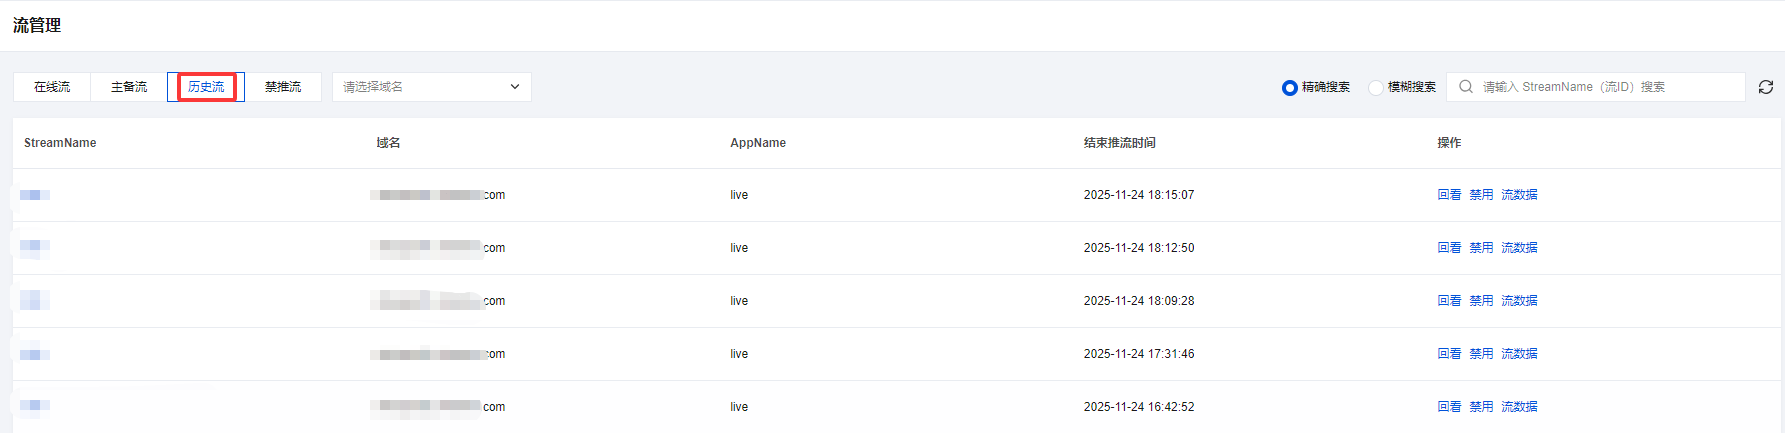Click 禁用 for the 18:15:07 stream

(1481, 195)
